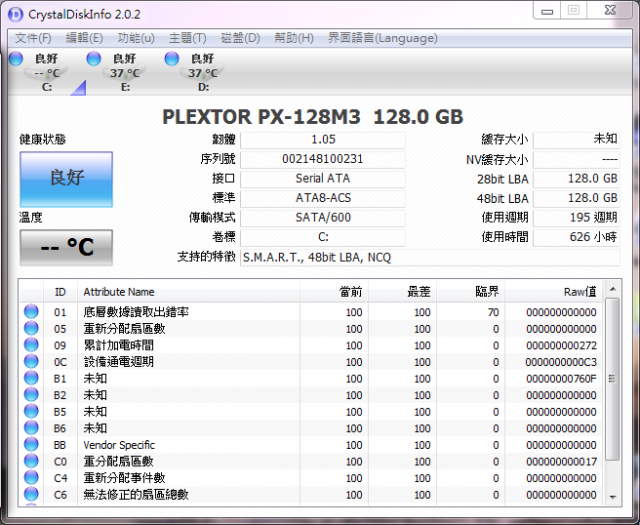
Task: Select row 重分配扇區數
Action: [311, 461]
